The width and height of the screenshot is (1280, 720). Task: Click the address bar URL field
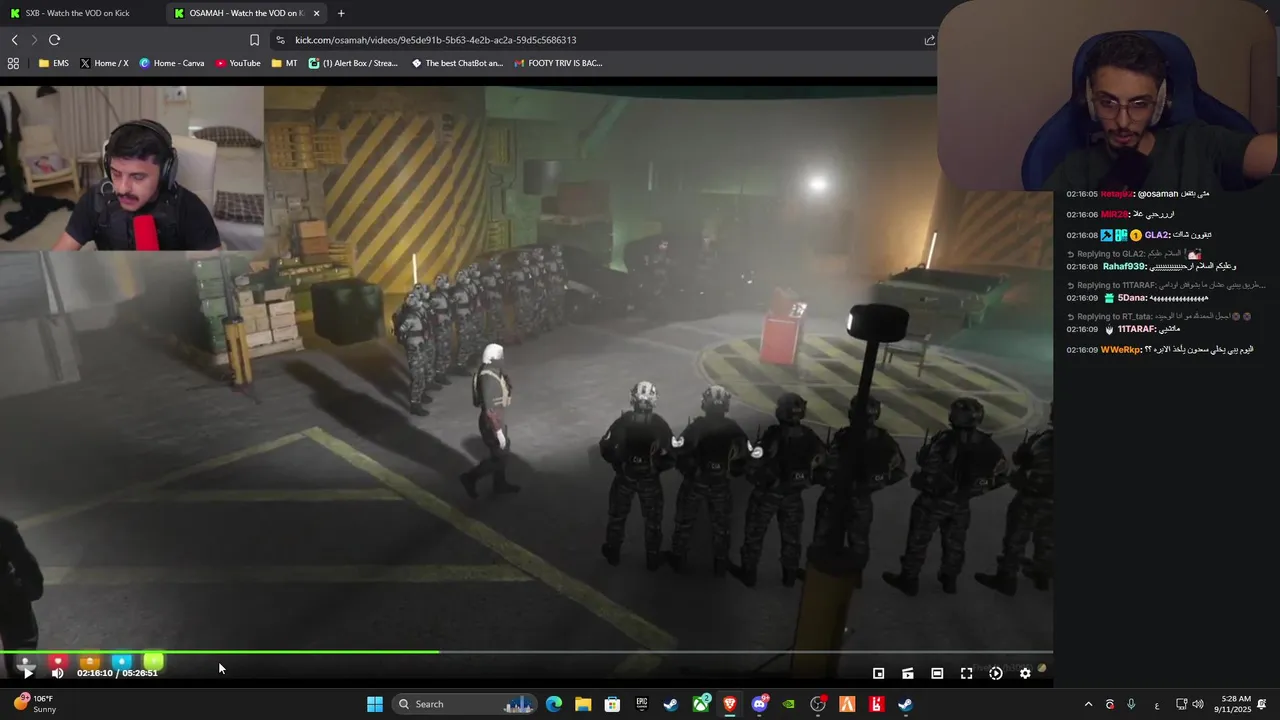click(x=600, y=40)
